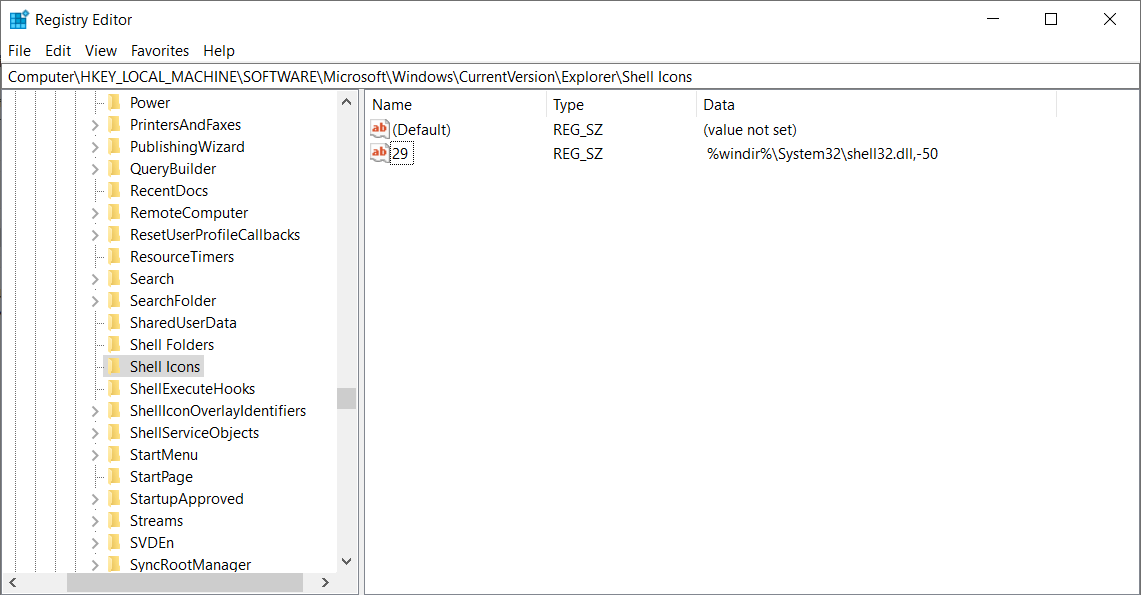The height and width of the screenshot is (595, 1141).
Task: Click the Shell Icons folder icon
Action: pos(114,367)
